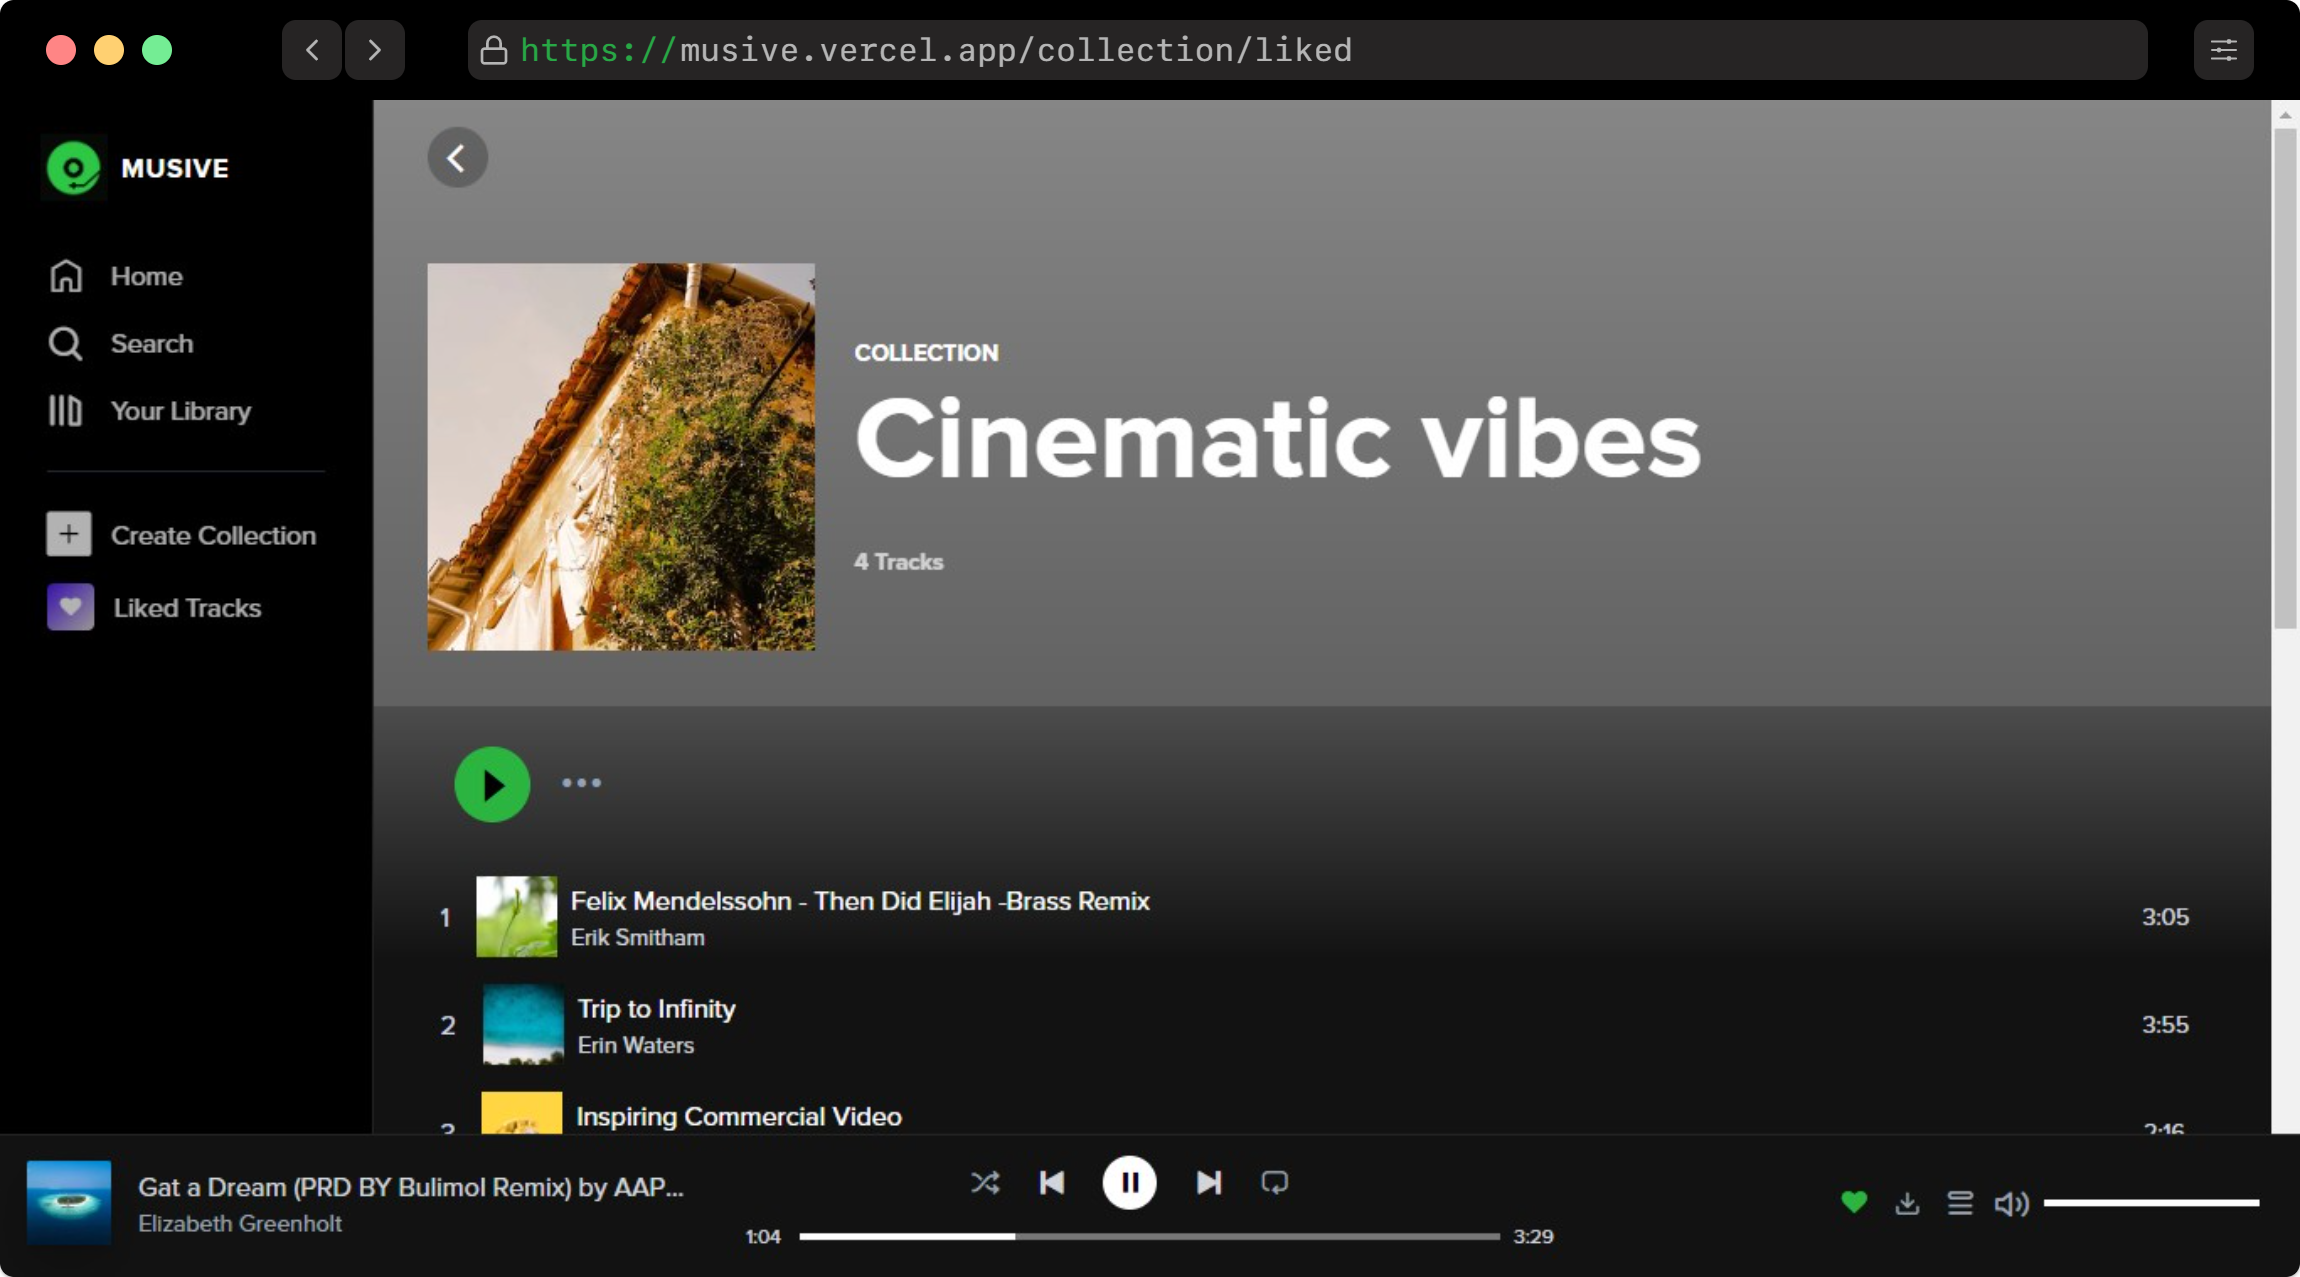Pause the current song
This screenshot has height=1277, width=2300.
pos(1129,1183)
